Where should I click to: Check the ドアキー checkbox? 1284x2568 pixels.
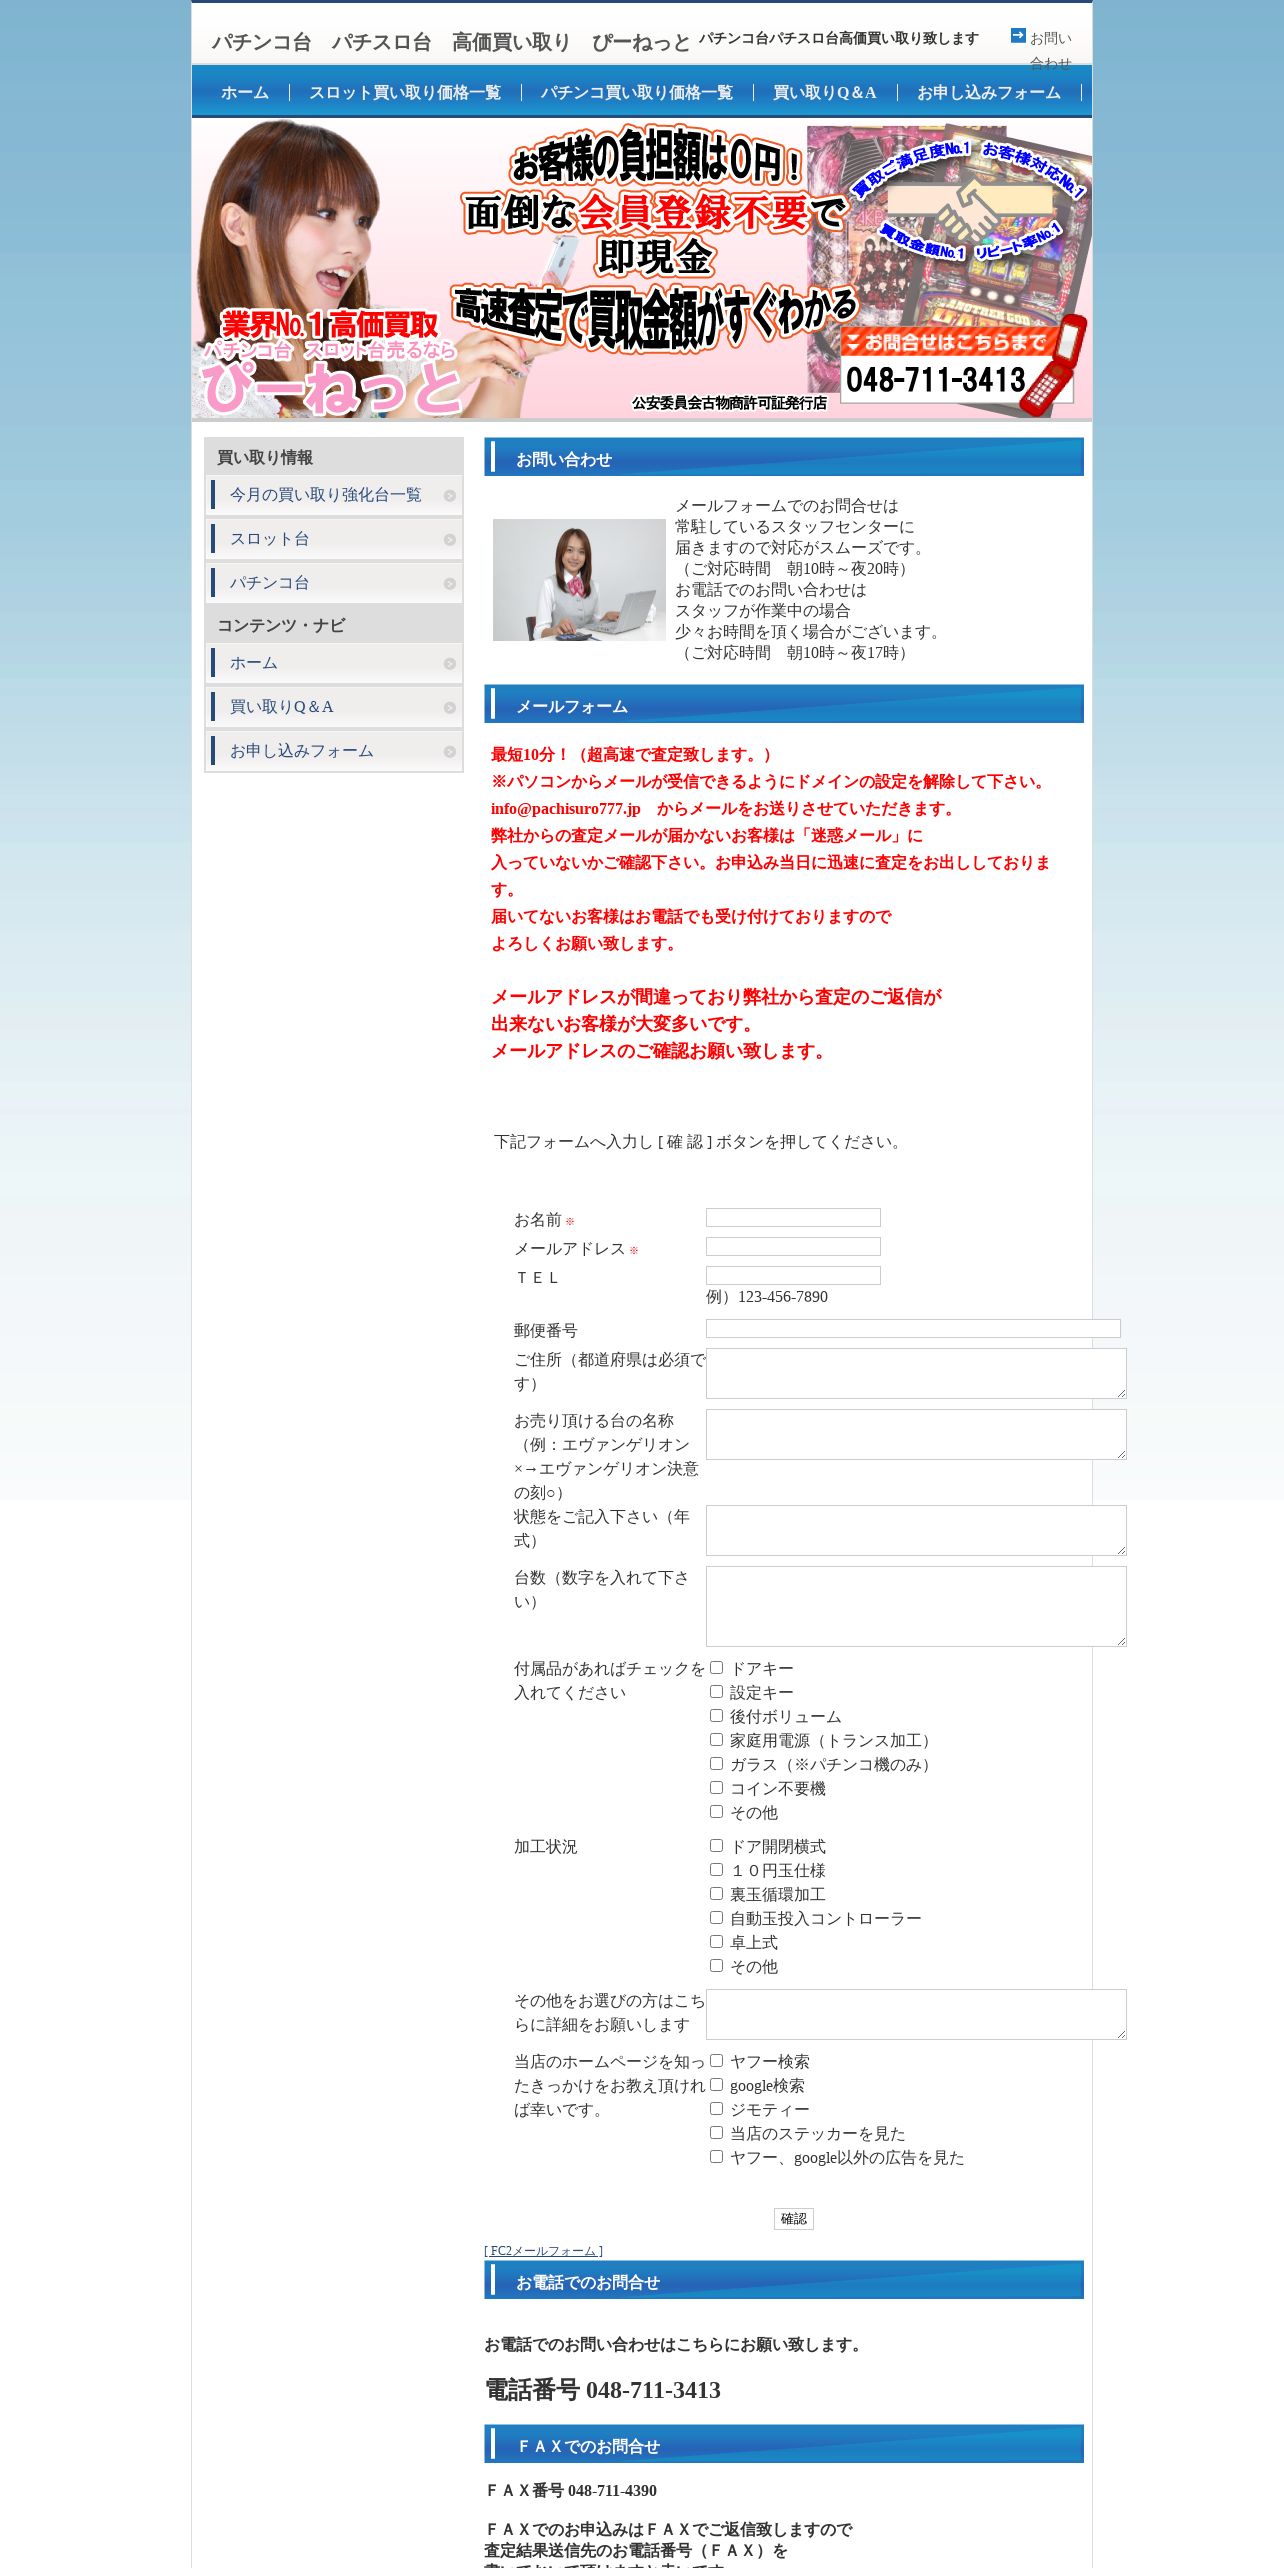click(x=716, y=1667)
